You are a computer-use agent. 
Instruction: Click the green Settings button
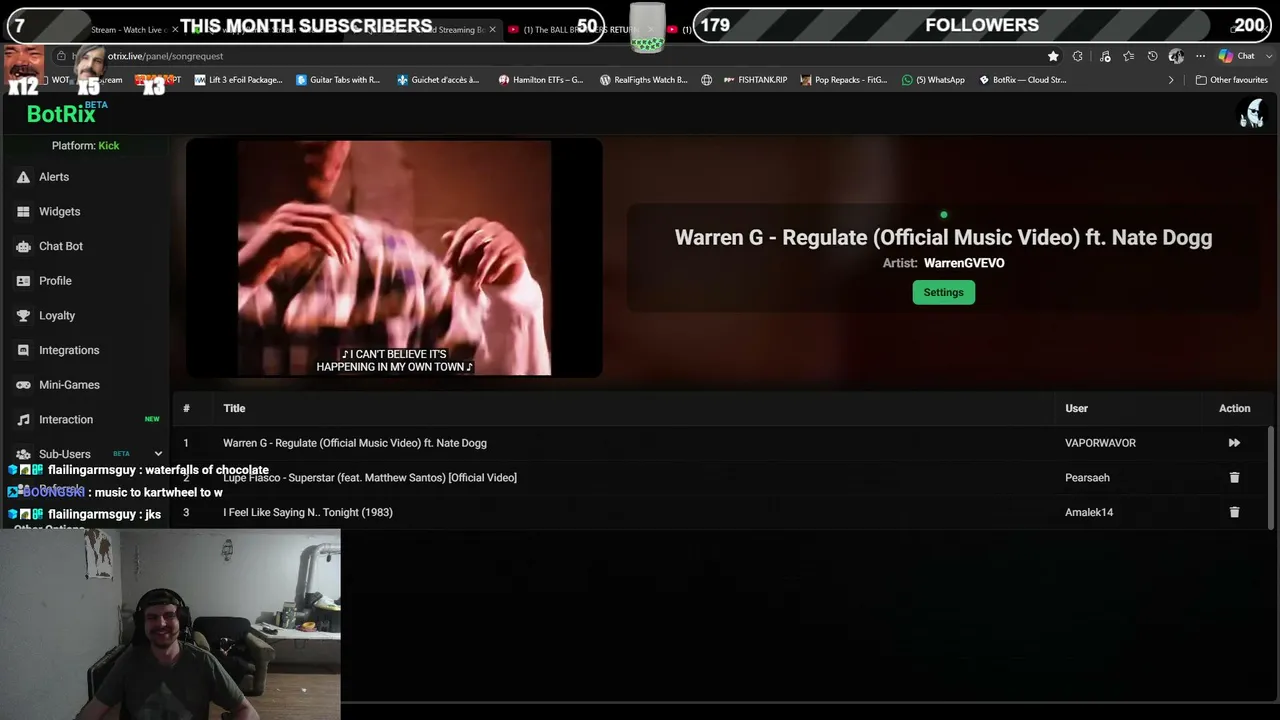943,292
